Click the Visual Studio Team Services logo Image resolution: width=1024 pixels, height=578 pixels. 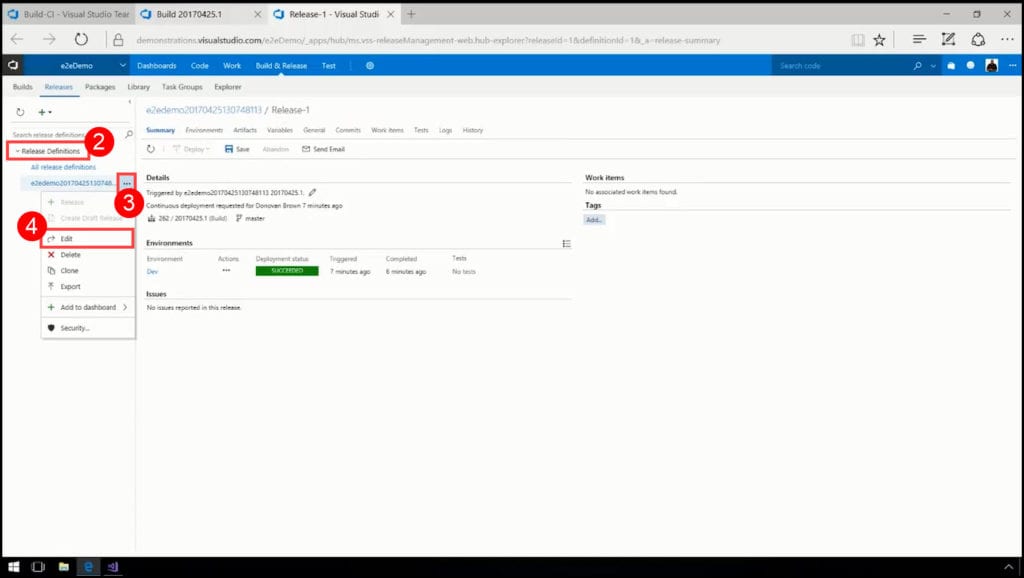tap(12, 65)
